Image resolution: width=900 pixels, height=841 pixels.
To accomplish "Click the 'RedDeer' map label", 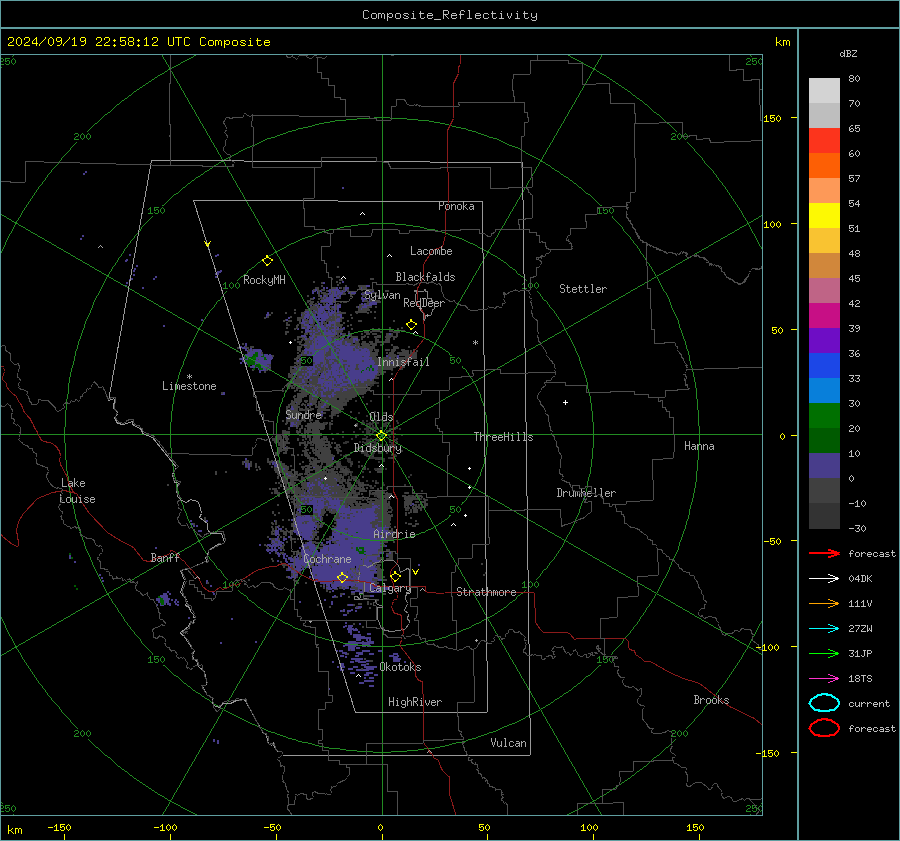I will coord(424,303).
